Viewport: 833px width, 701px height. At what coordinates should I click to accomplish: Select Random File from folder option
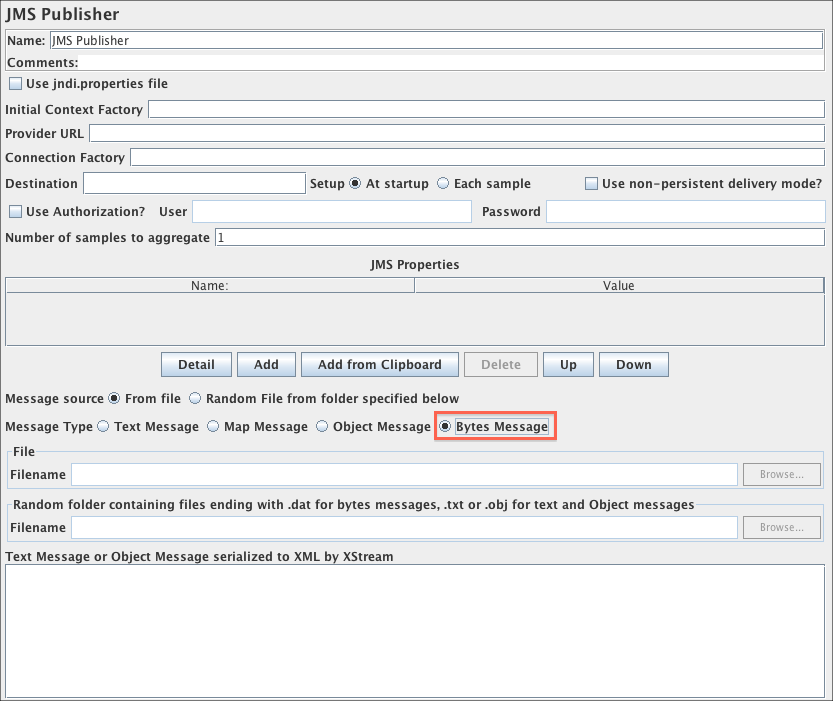point(195,398)
